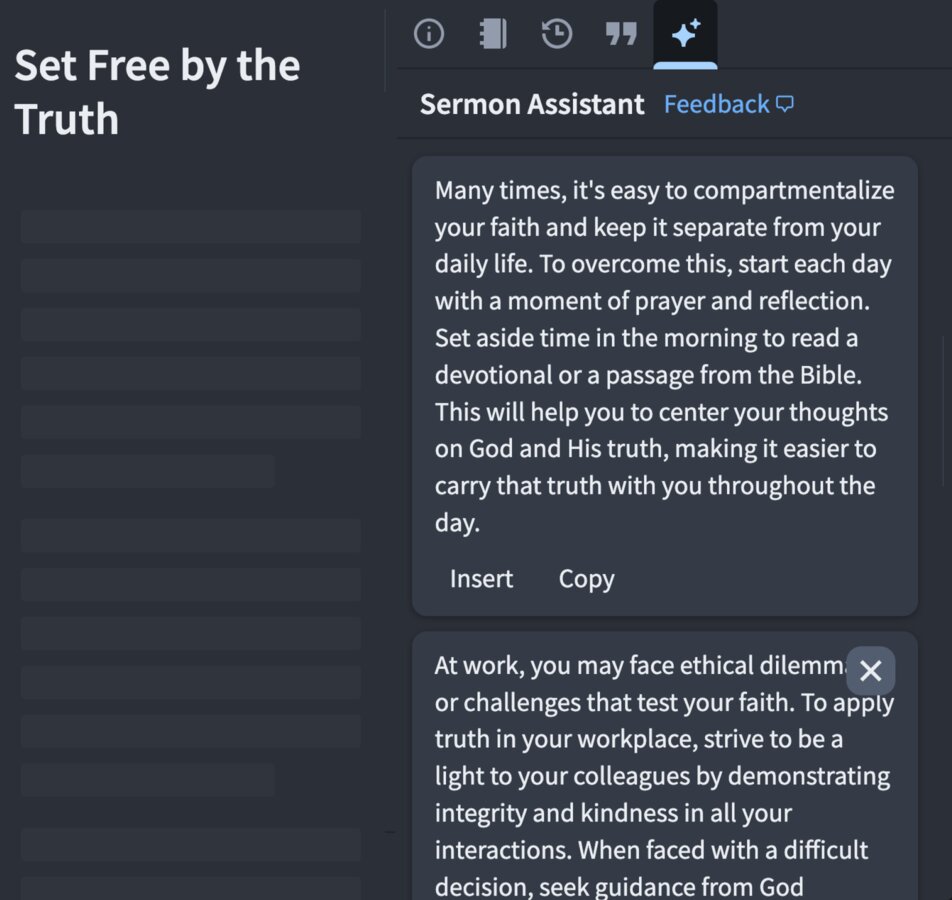Click the sermon title 'Set Free by the Truth'
The image size is (952, 900).
pyautogui.click(x=157, y=92)
